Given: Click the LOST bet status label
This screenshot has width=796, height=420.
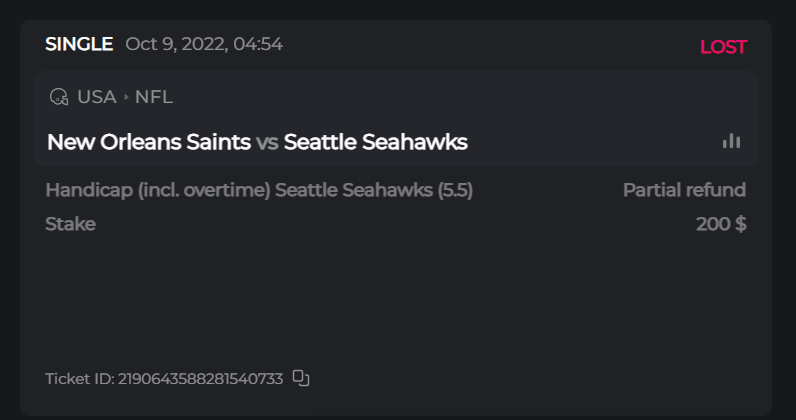Looking at the screenshot, I should (x=722, y=47).
